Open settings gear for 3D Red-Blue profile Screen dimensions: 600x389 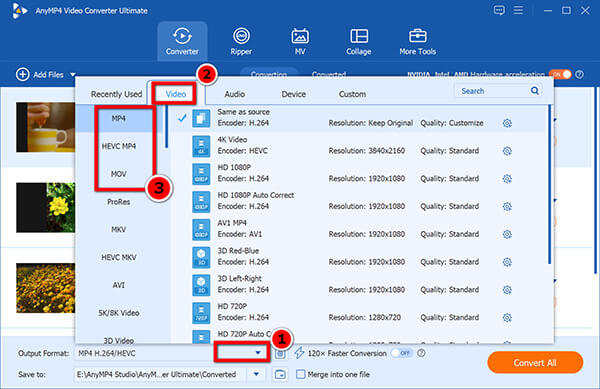(507, 262)
